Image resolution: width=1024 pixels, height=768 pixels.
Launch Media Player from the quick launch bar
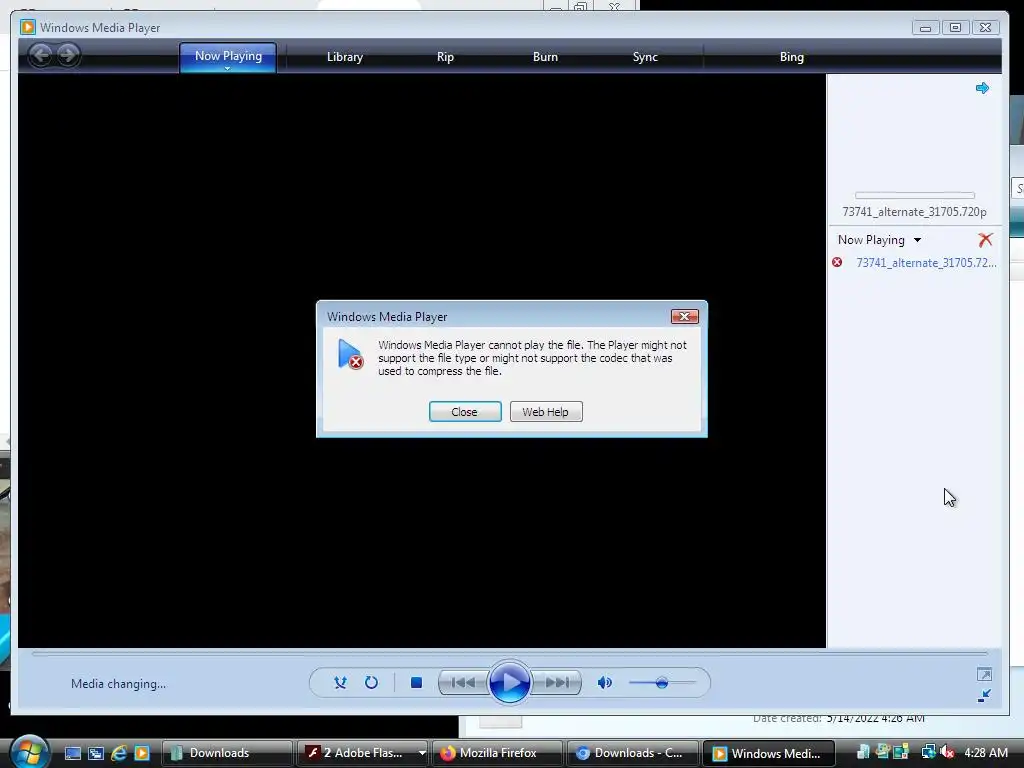[142, 753]
